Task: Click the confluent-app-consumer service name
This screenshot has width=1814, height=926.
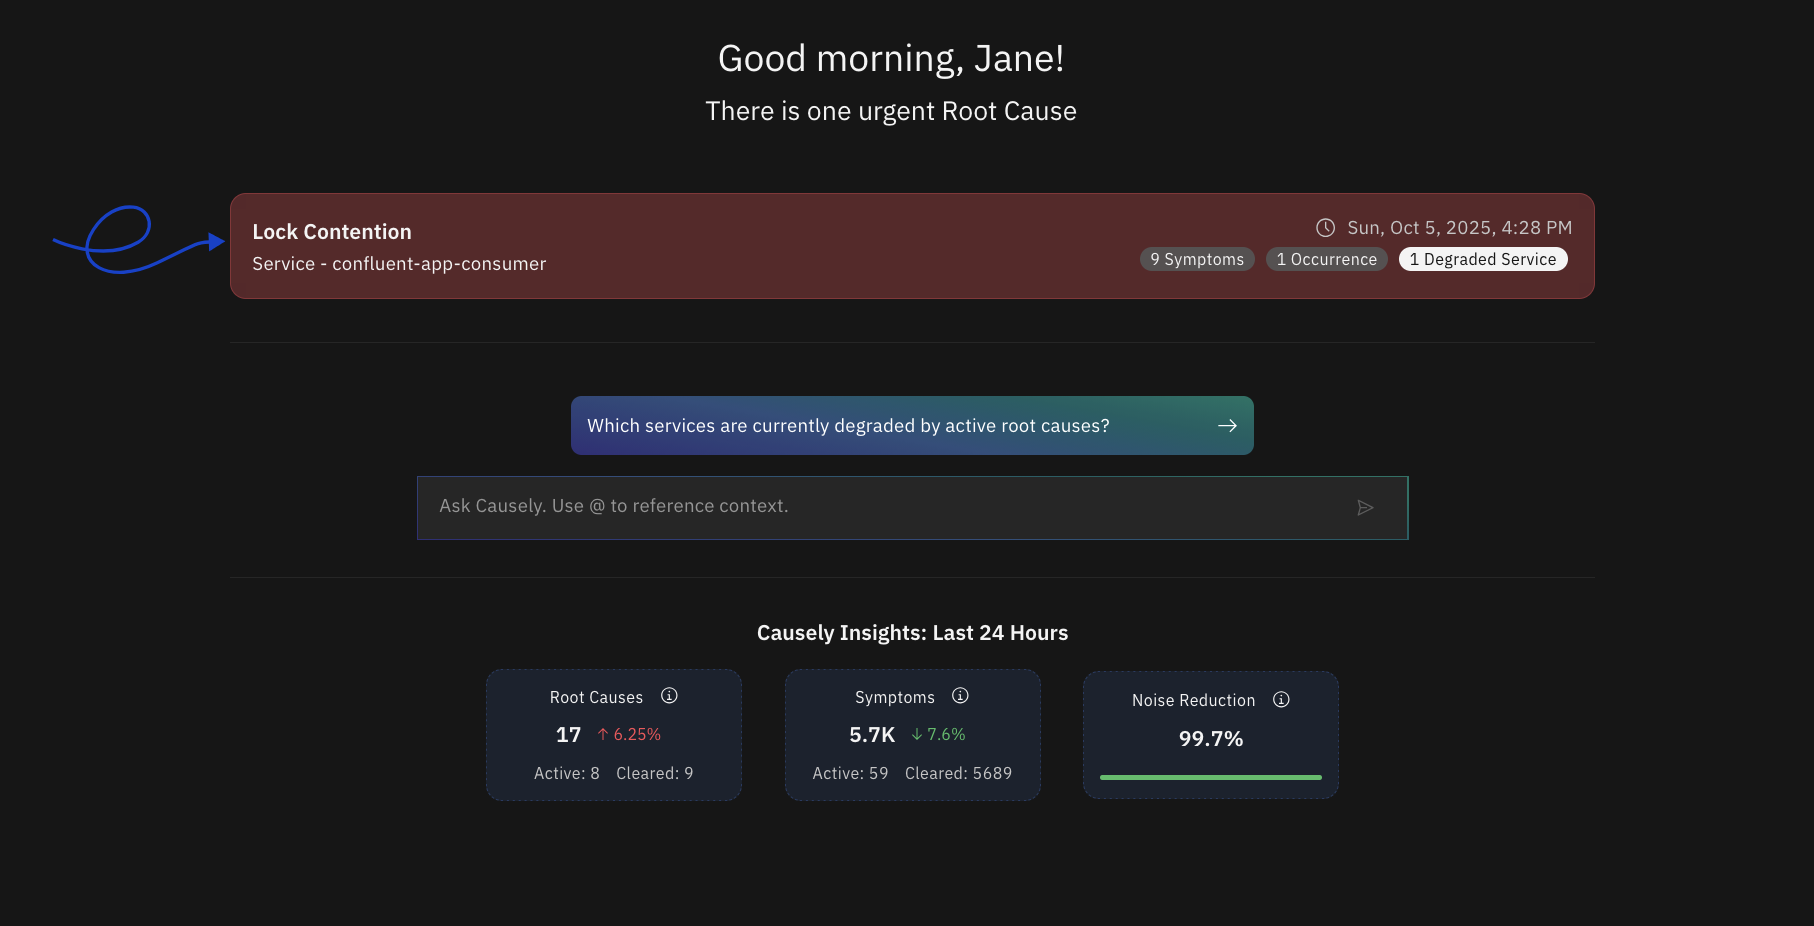Action: [x=439, y=264]
